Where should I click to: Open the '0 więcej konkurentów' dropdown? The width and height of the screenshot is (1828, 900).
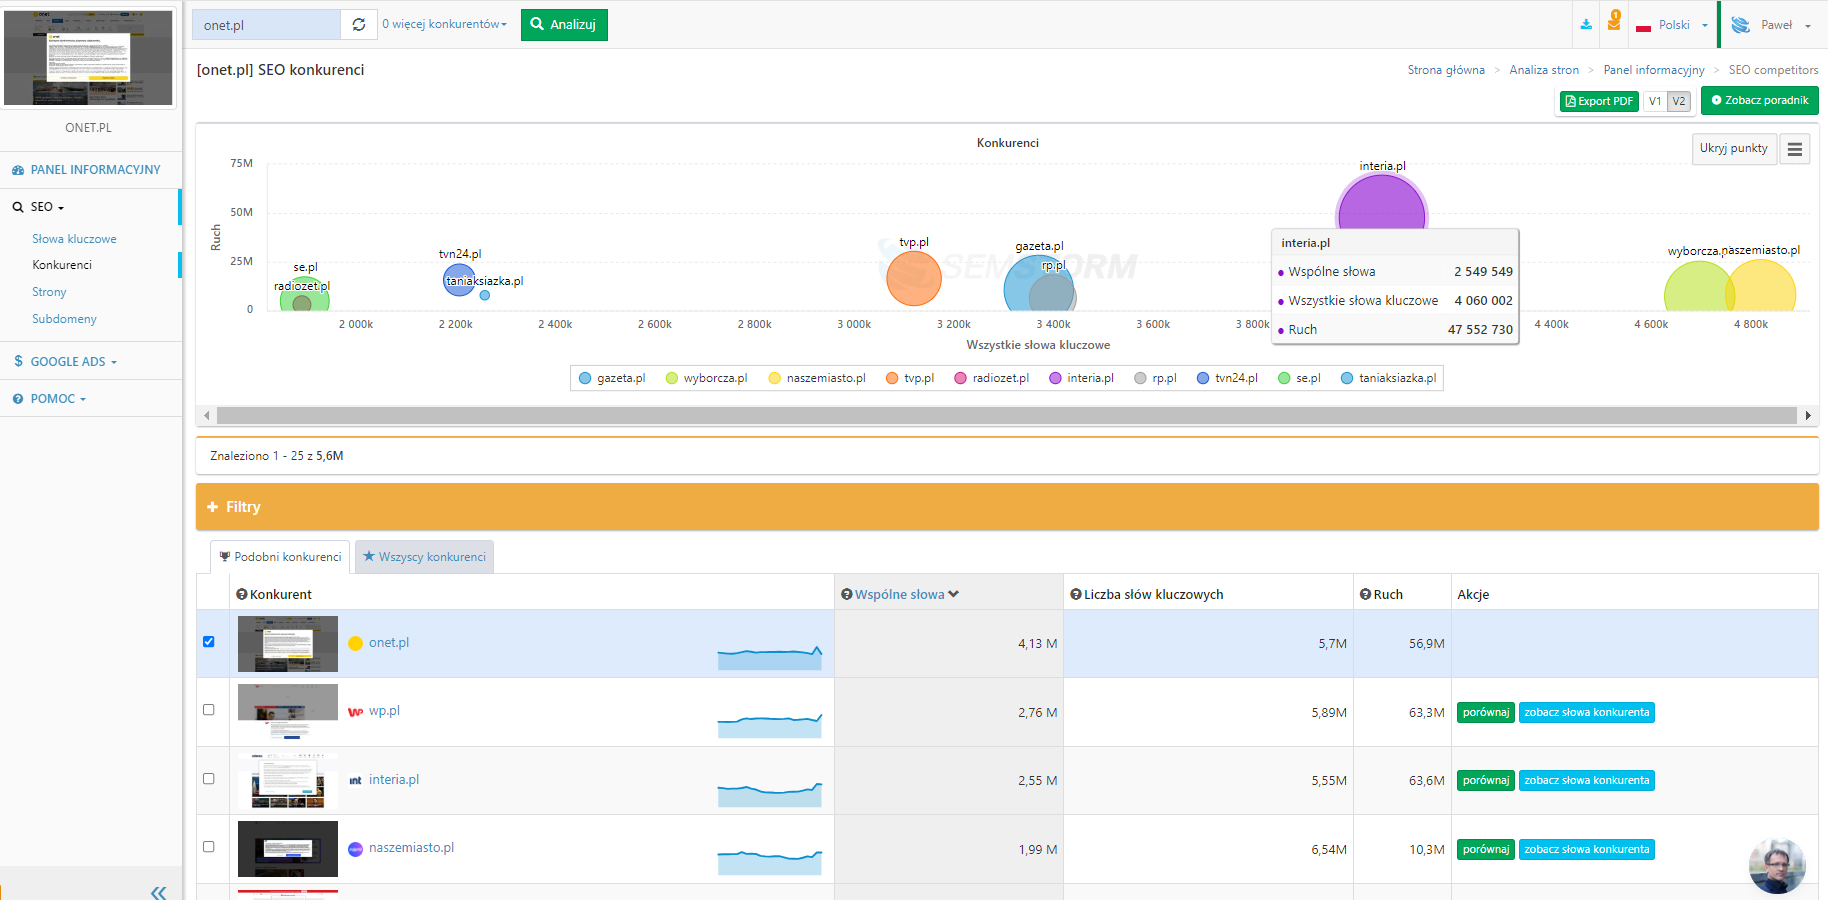click(444, 24)
